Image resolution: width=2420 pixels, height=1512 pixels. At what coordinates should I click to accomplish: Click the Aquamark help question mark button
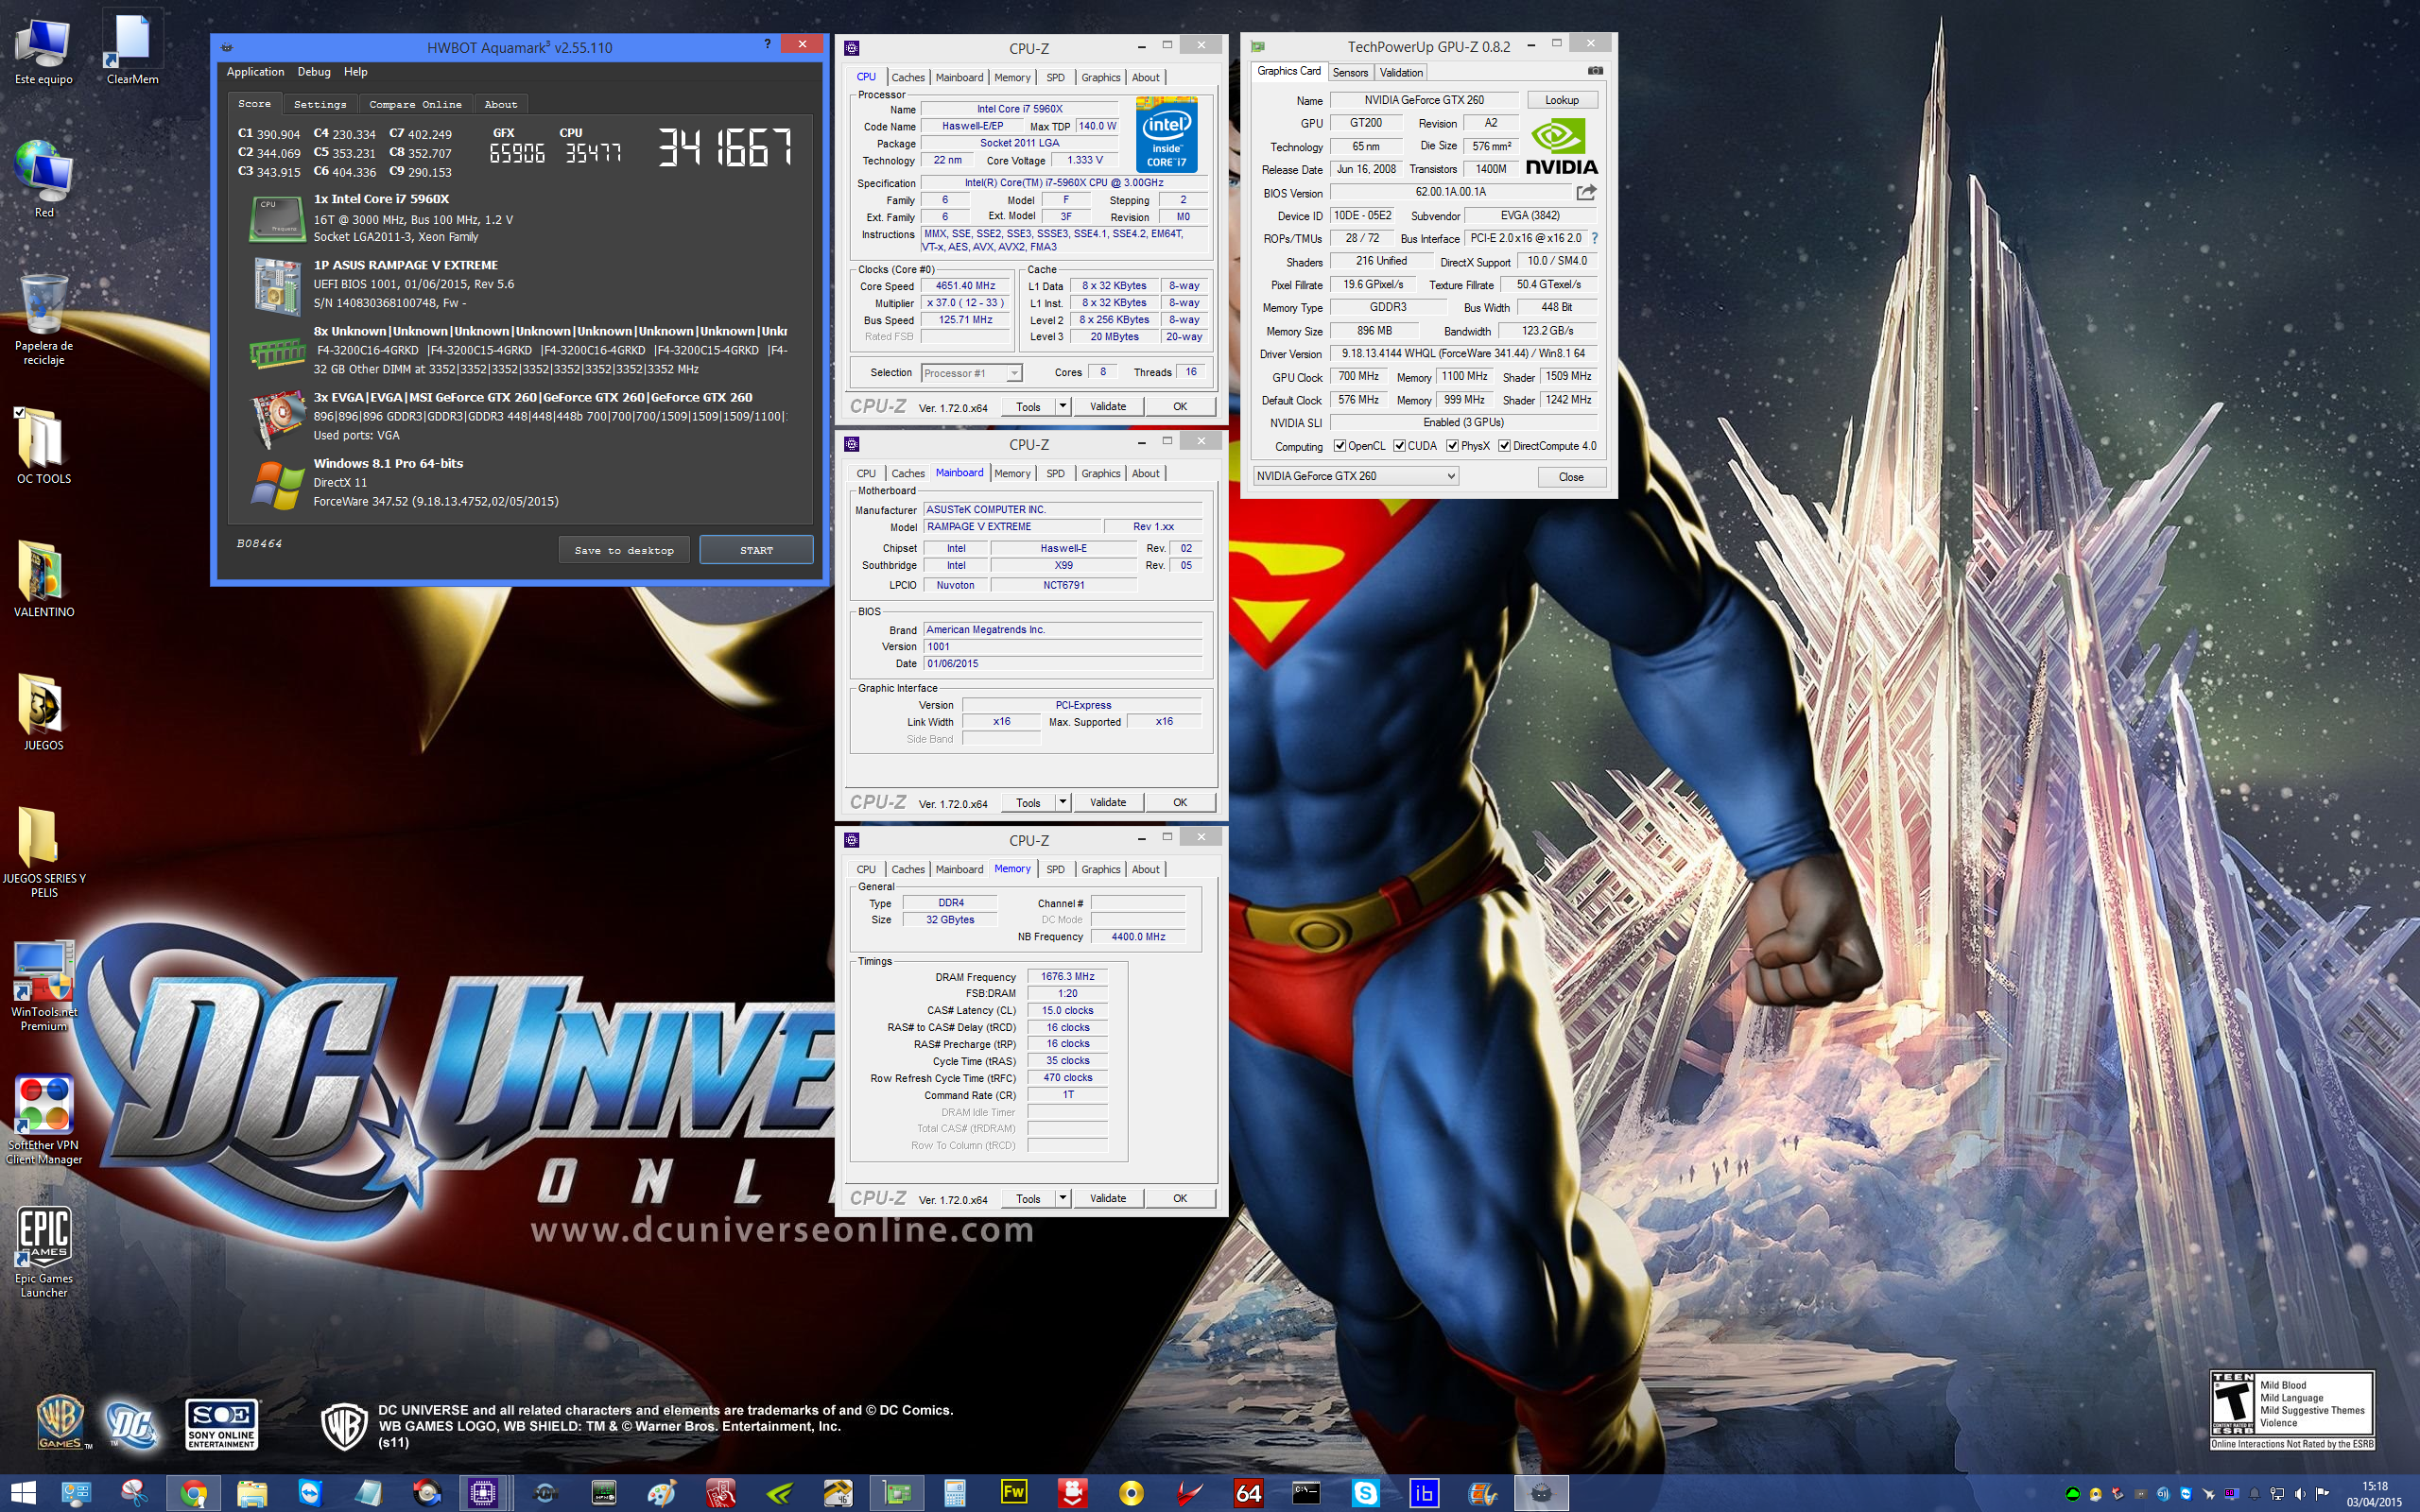pyautogui.click(x=767, y=44)
